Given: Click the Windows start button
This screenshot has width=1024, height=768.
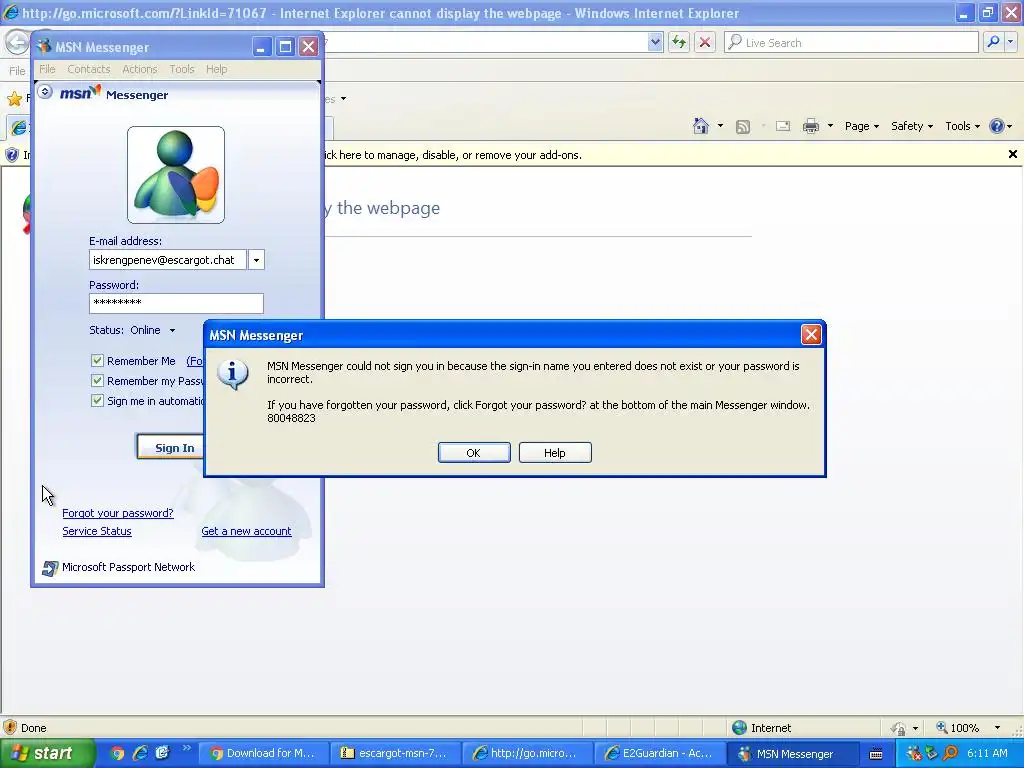Looking at the screenshot, I should click(x=47, y=753).
